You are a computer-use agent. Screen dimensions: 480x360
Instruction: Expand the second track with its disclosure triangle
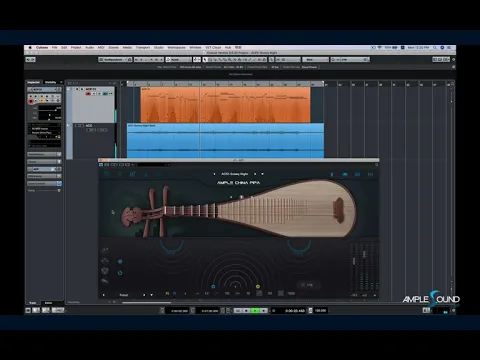68,126
